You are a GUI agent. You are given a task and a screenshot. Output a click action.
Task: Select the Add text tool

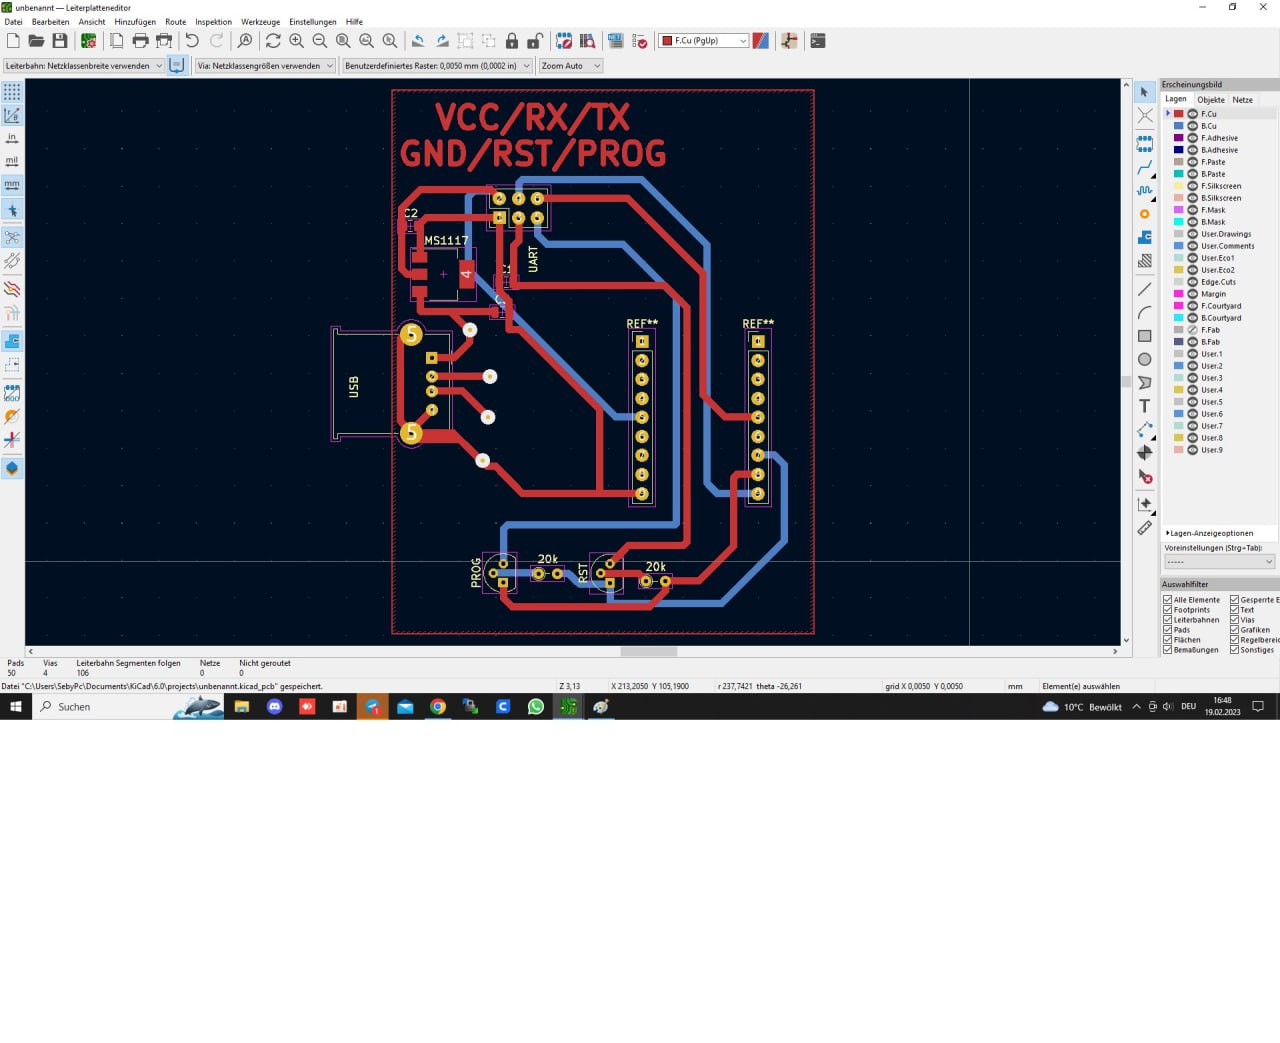coord(1145,406)
